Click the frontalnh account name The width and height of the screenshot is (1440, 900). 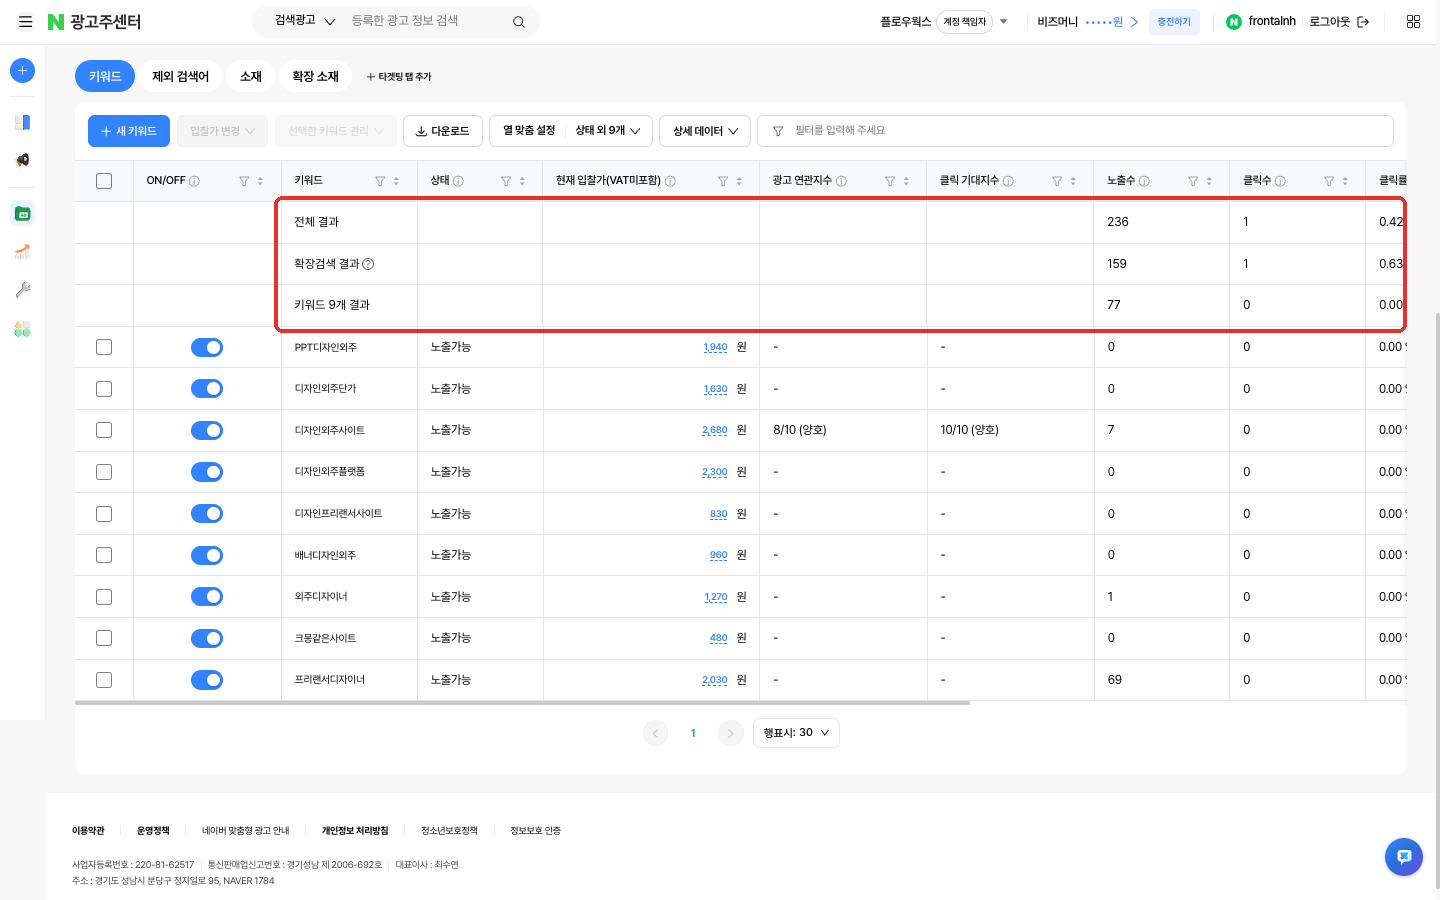(x=1272, y=21)
